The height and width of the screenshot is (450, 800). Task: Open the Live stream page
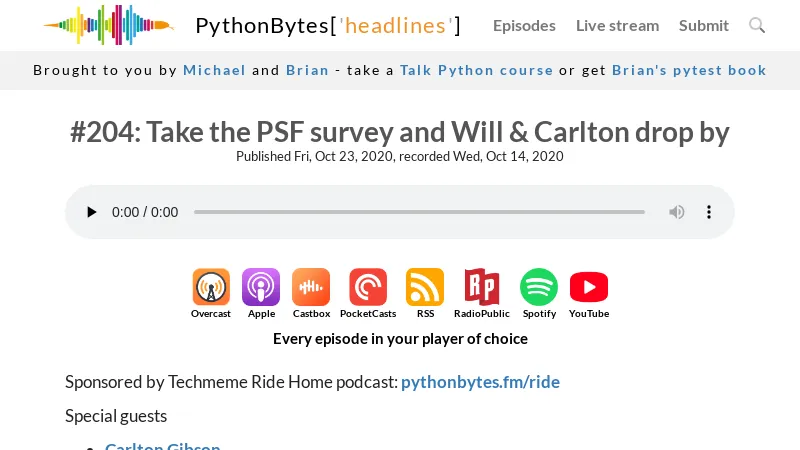coord(617,25)
